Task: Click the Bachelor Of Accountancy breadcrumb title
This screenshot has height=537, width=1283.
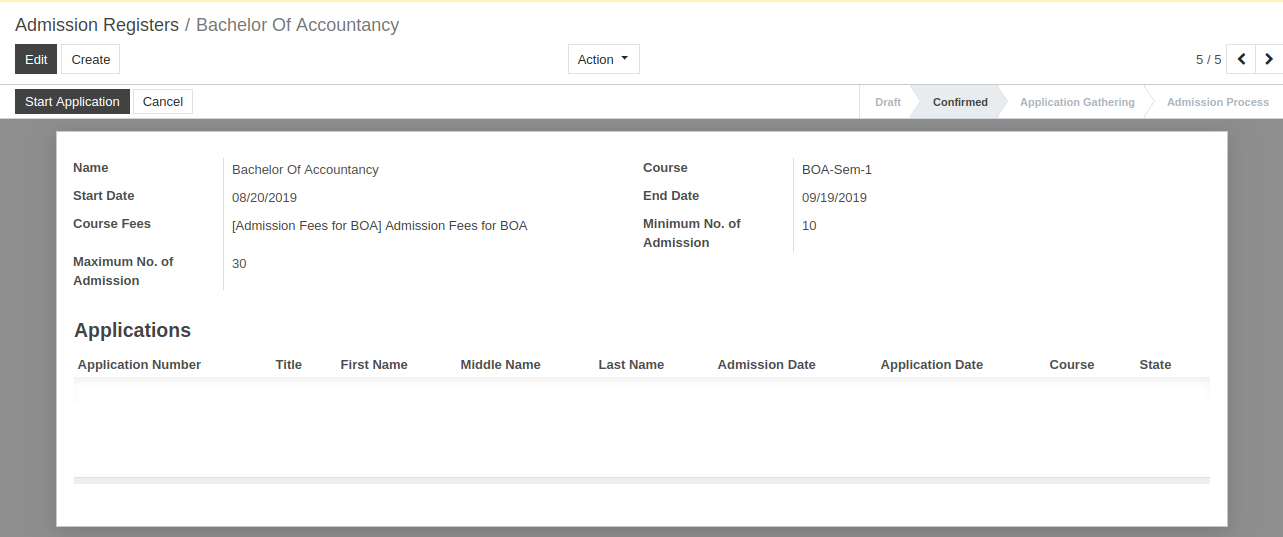Action: 297,25
